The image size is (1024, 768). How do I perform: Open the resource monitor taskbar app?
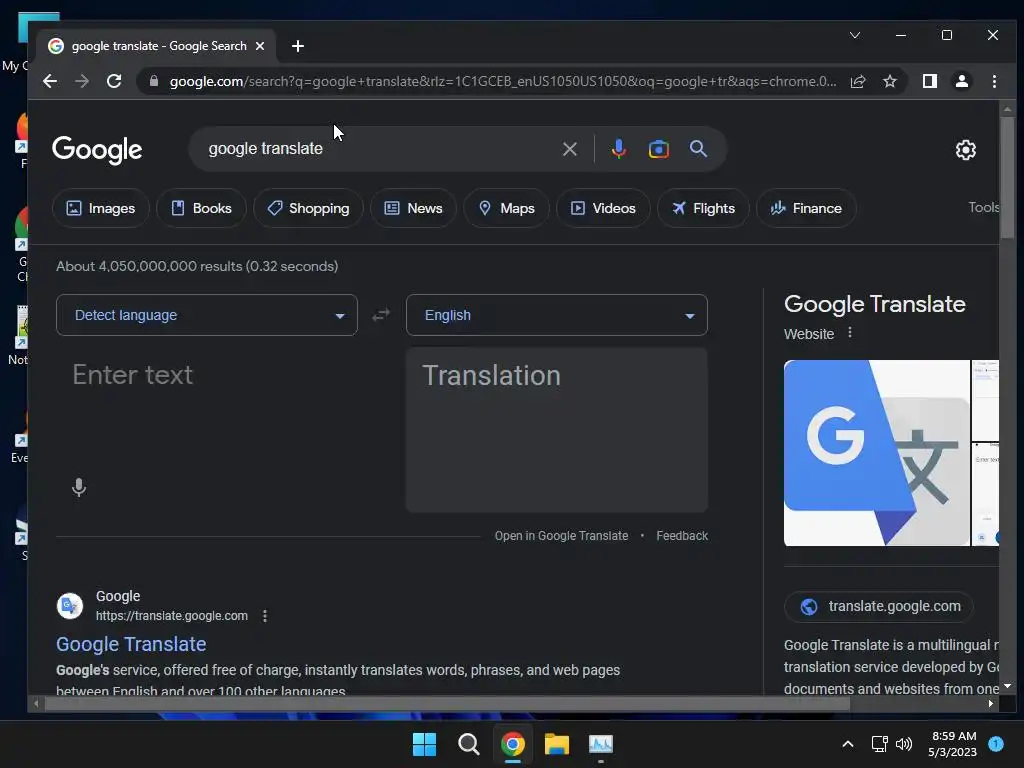click(601, 744)
